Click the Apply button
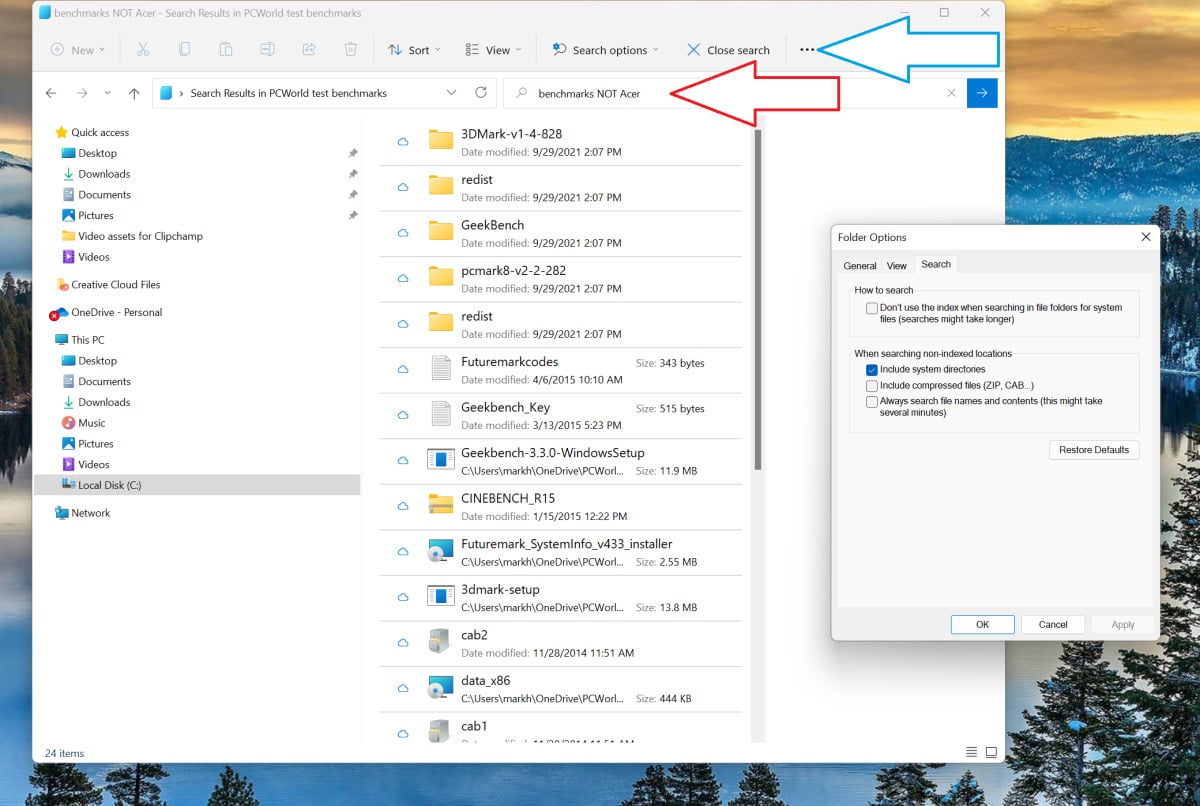1200x806 pixels. (x=1123, y=624)
